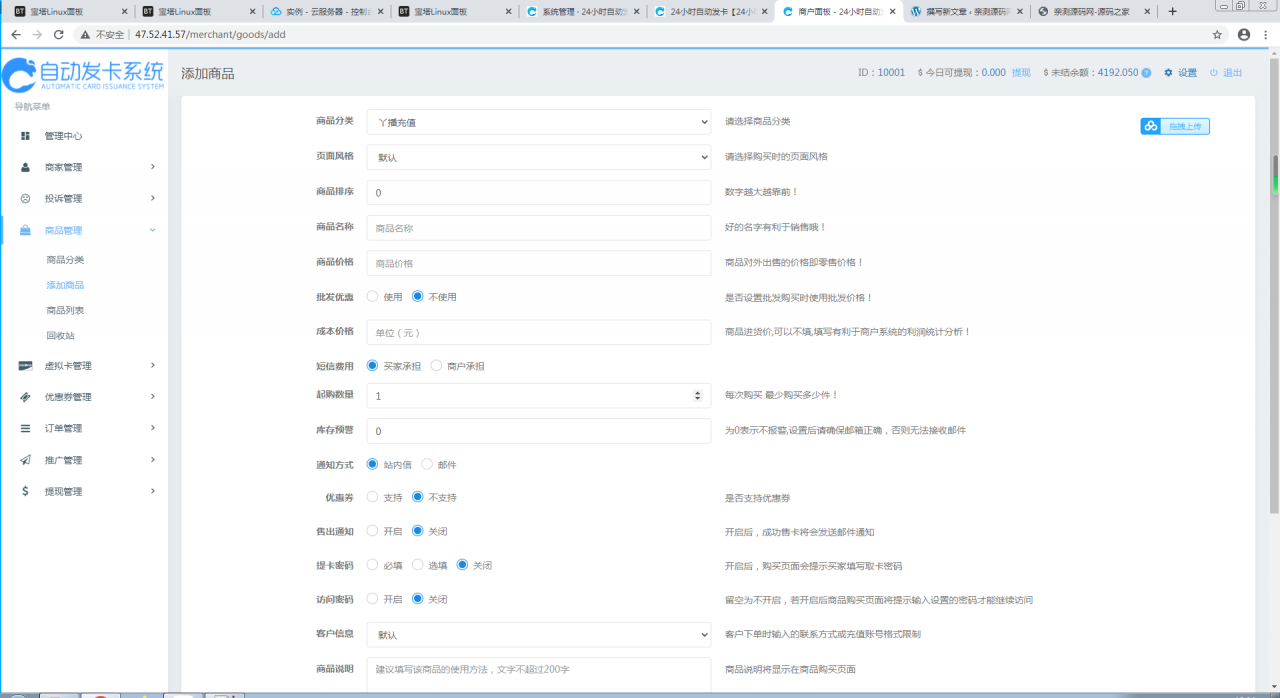Click the 提现 link in header

1021,73
